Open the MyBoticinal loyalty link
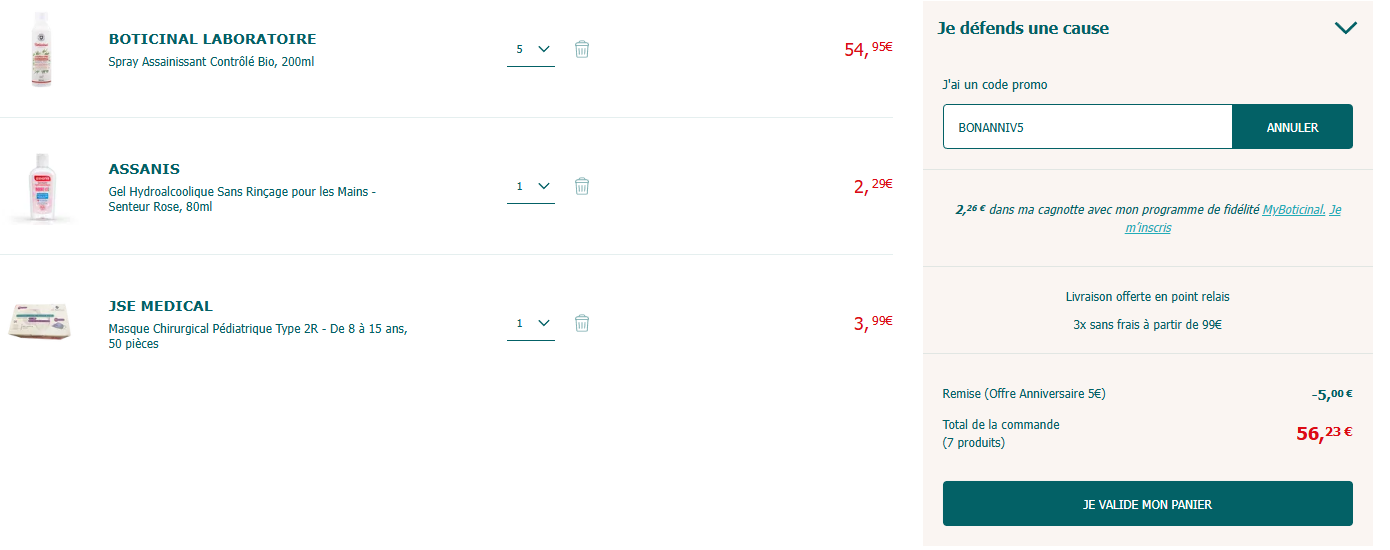Image resolution: width=1390 pixels, height=550 pixels. click(x=1294, y=210)
